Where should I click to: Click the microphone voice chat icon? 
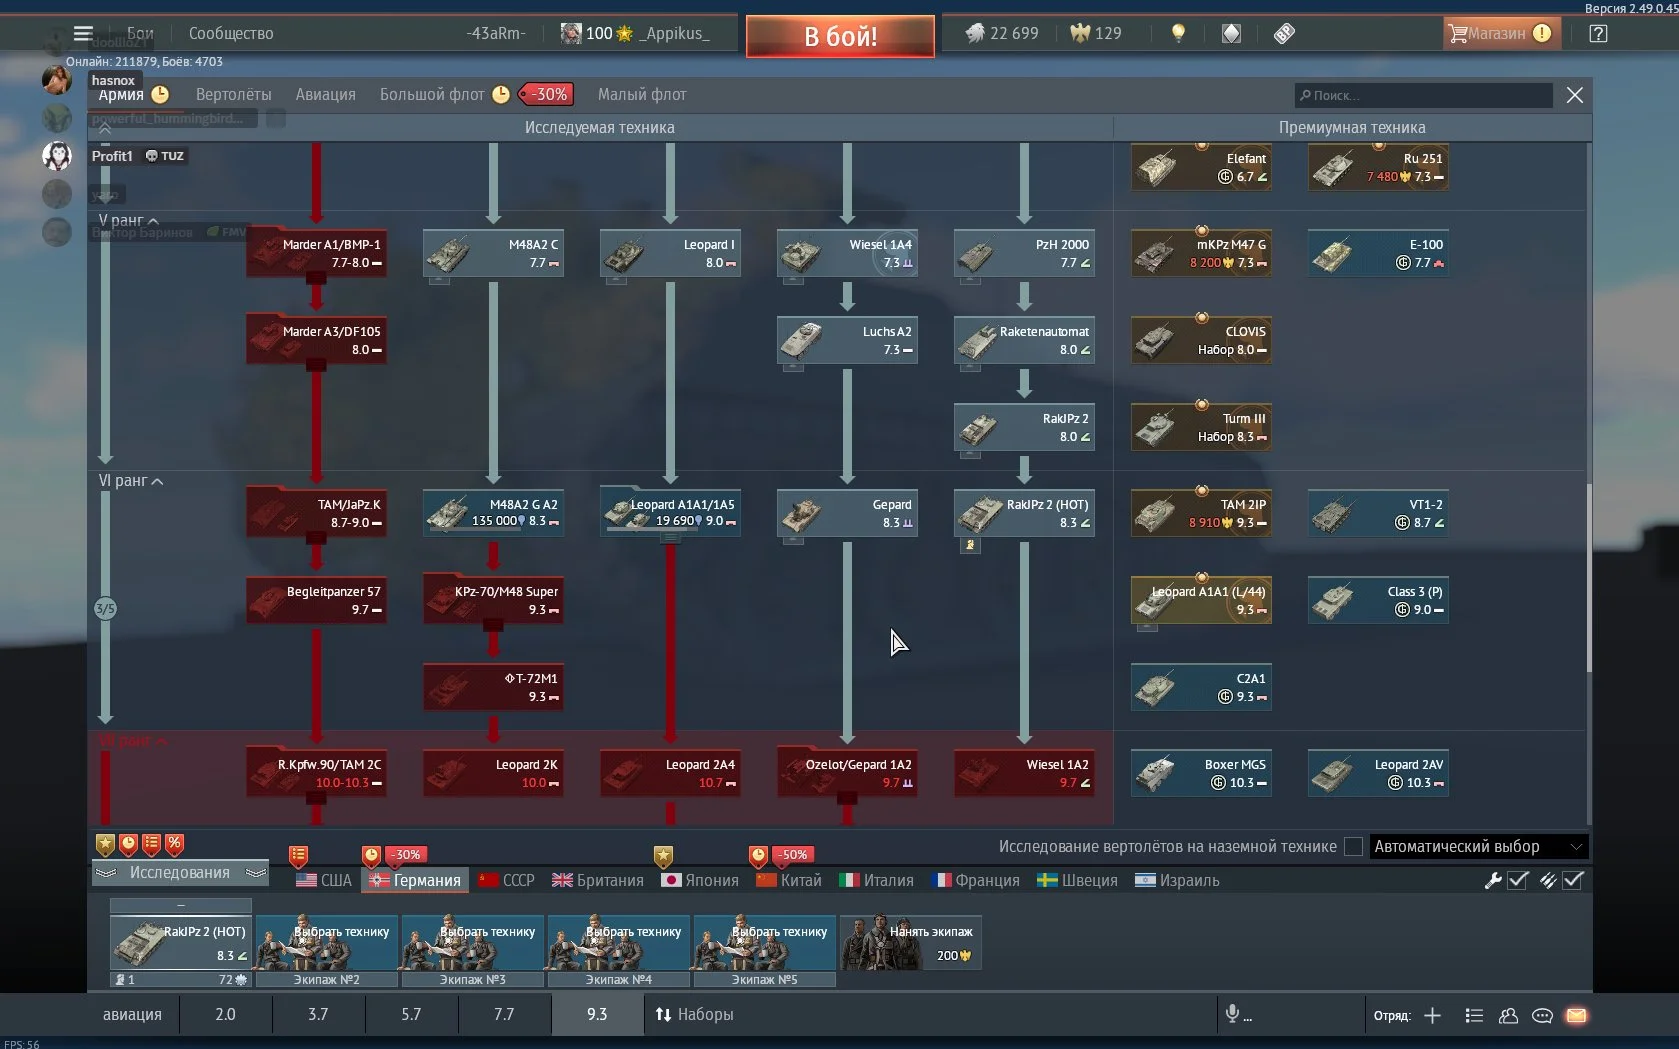[1233, 1014]
